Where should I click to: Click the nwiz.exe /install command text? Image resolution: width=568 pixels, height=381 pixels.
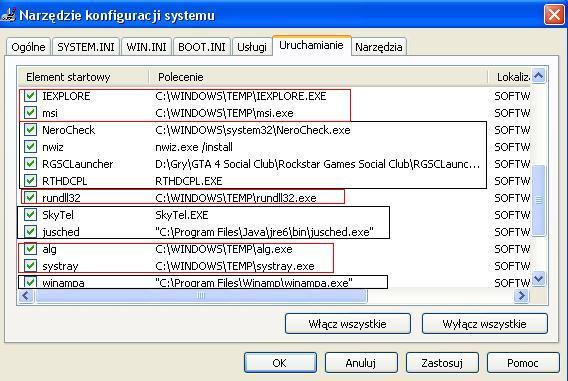pyautogui.click(x=194, y=147)
